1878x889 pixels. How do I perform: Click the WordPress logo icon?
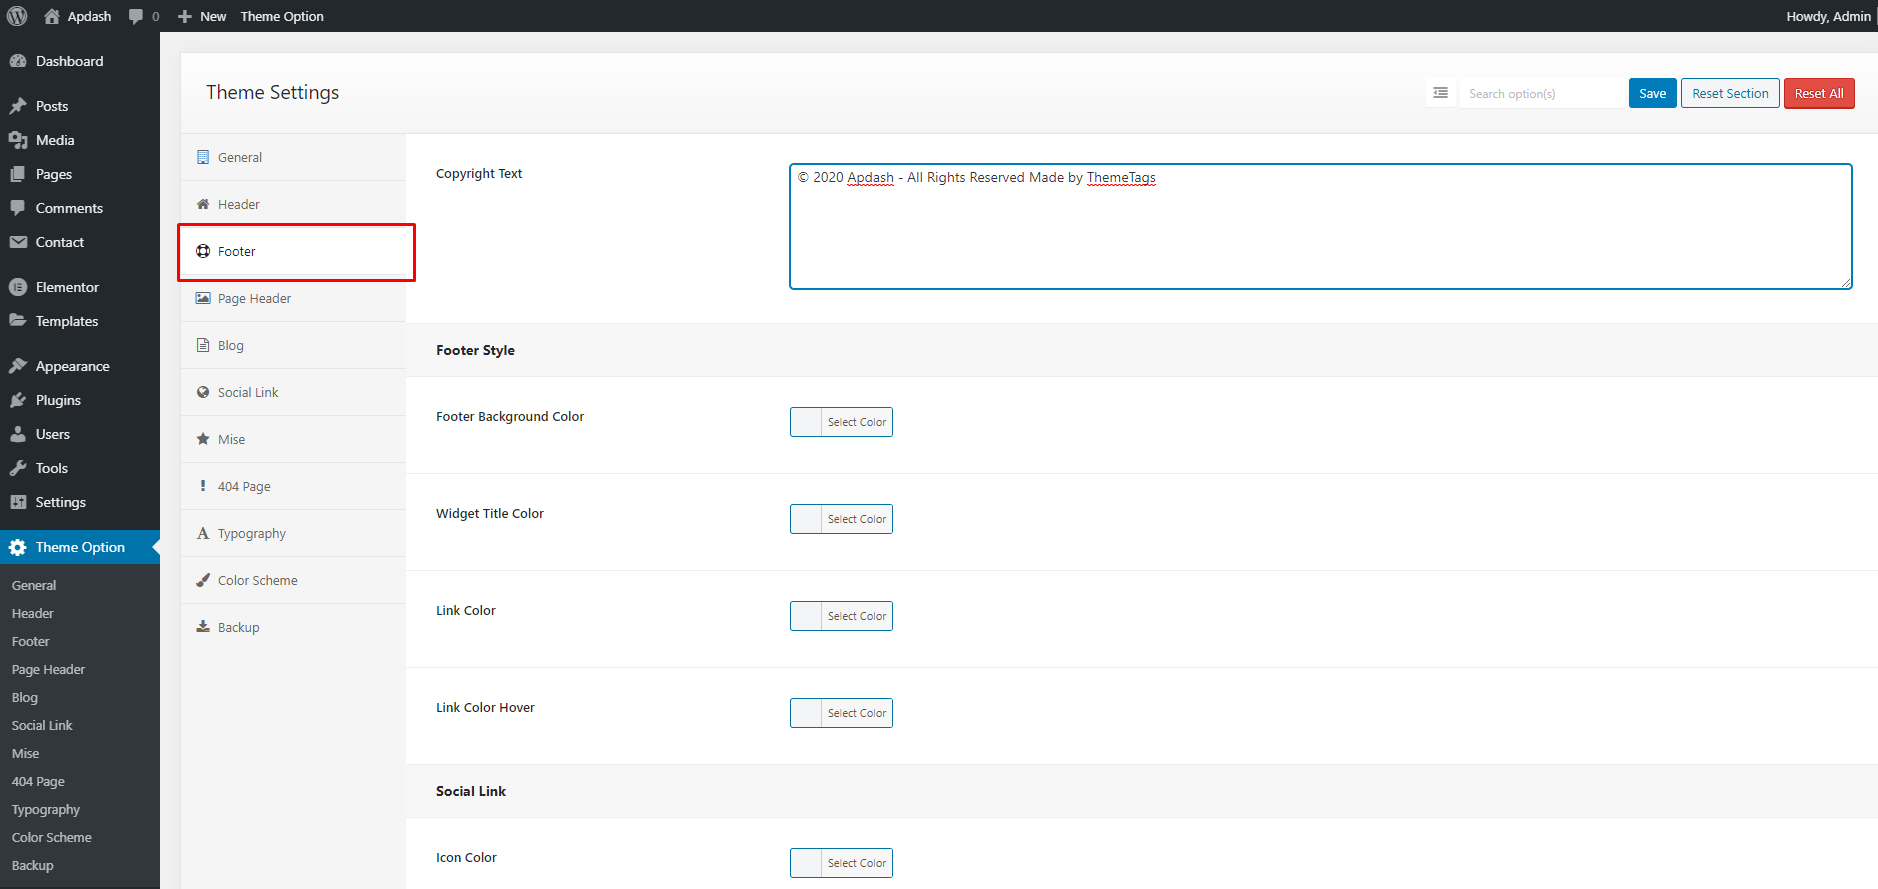17,16
